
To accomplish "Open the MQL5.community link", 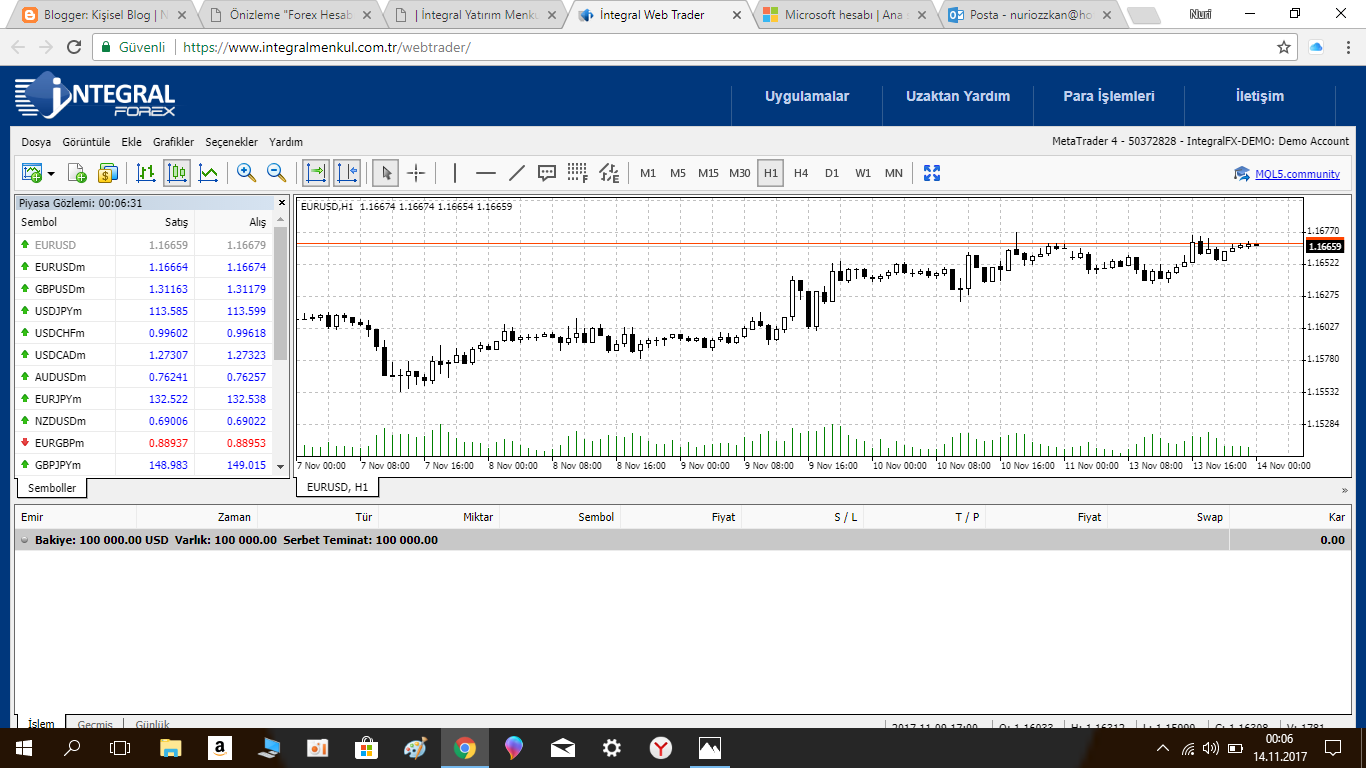I will pyautogui.click(x=1297, y=174).
